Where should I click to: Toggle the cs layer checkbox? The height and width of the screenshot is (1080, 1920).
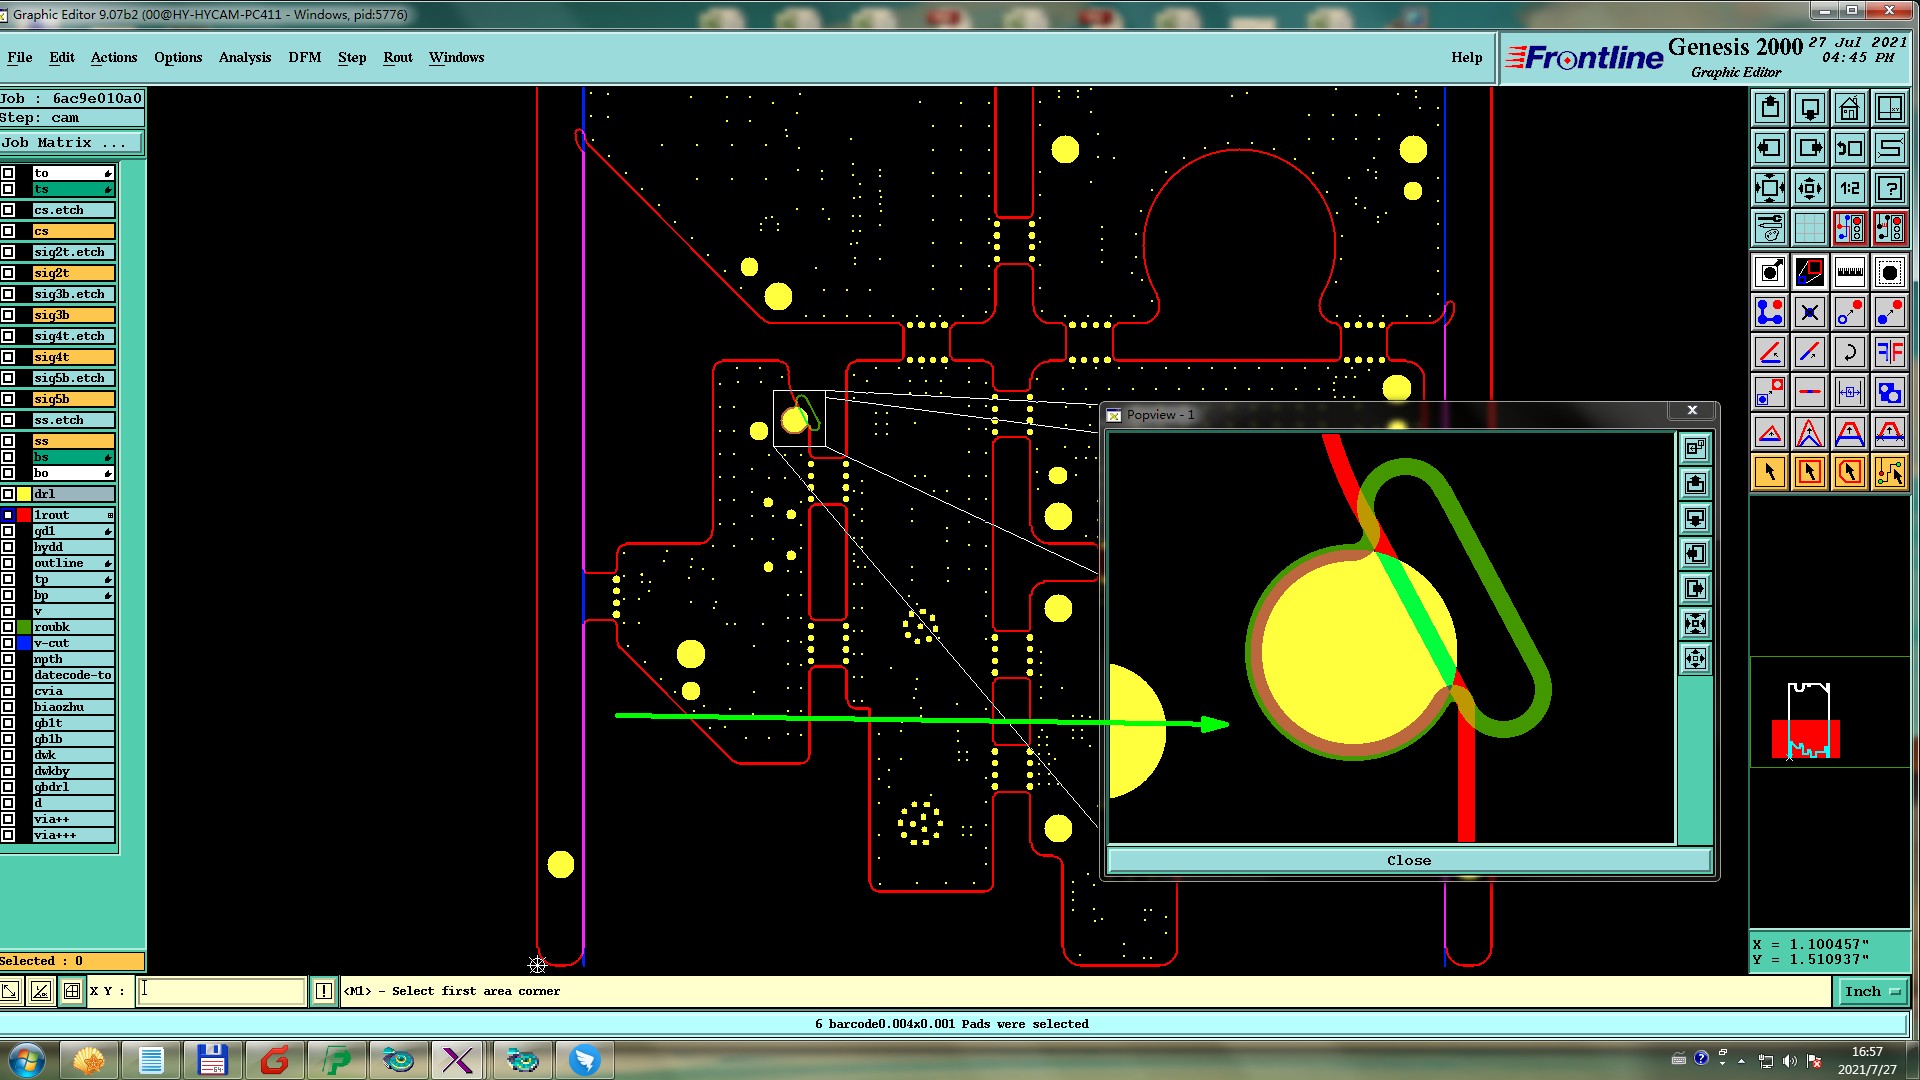(x=8, y=231)
